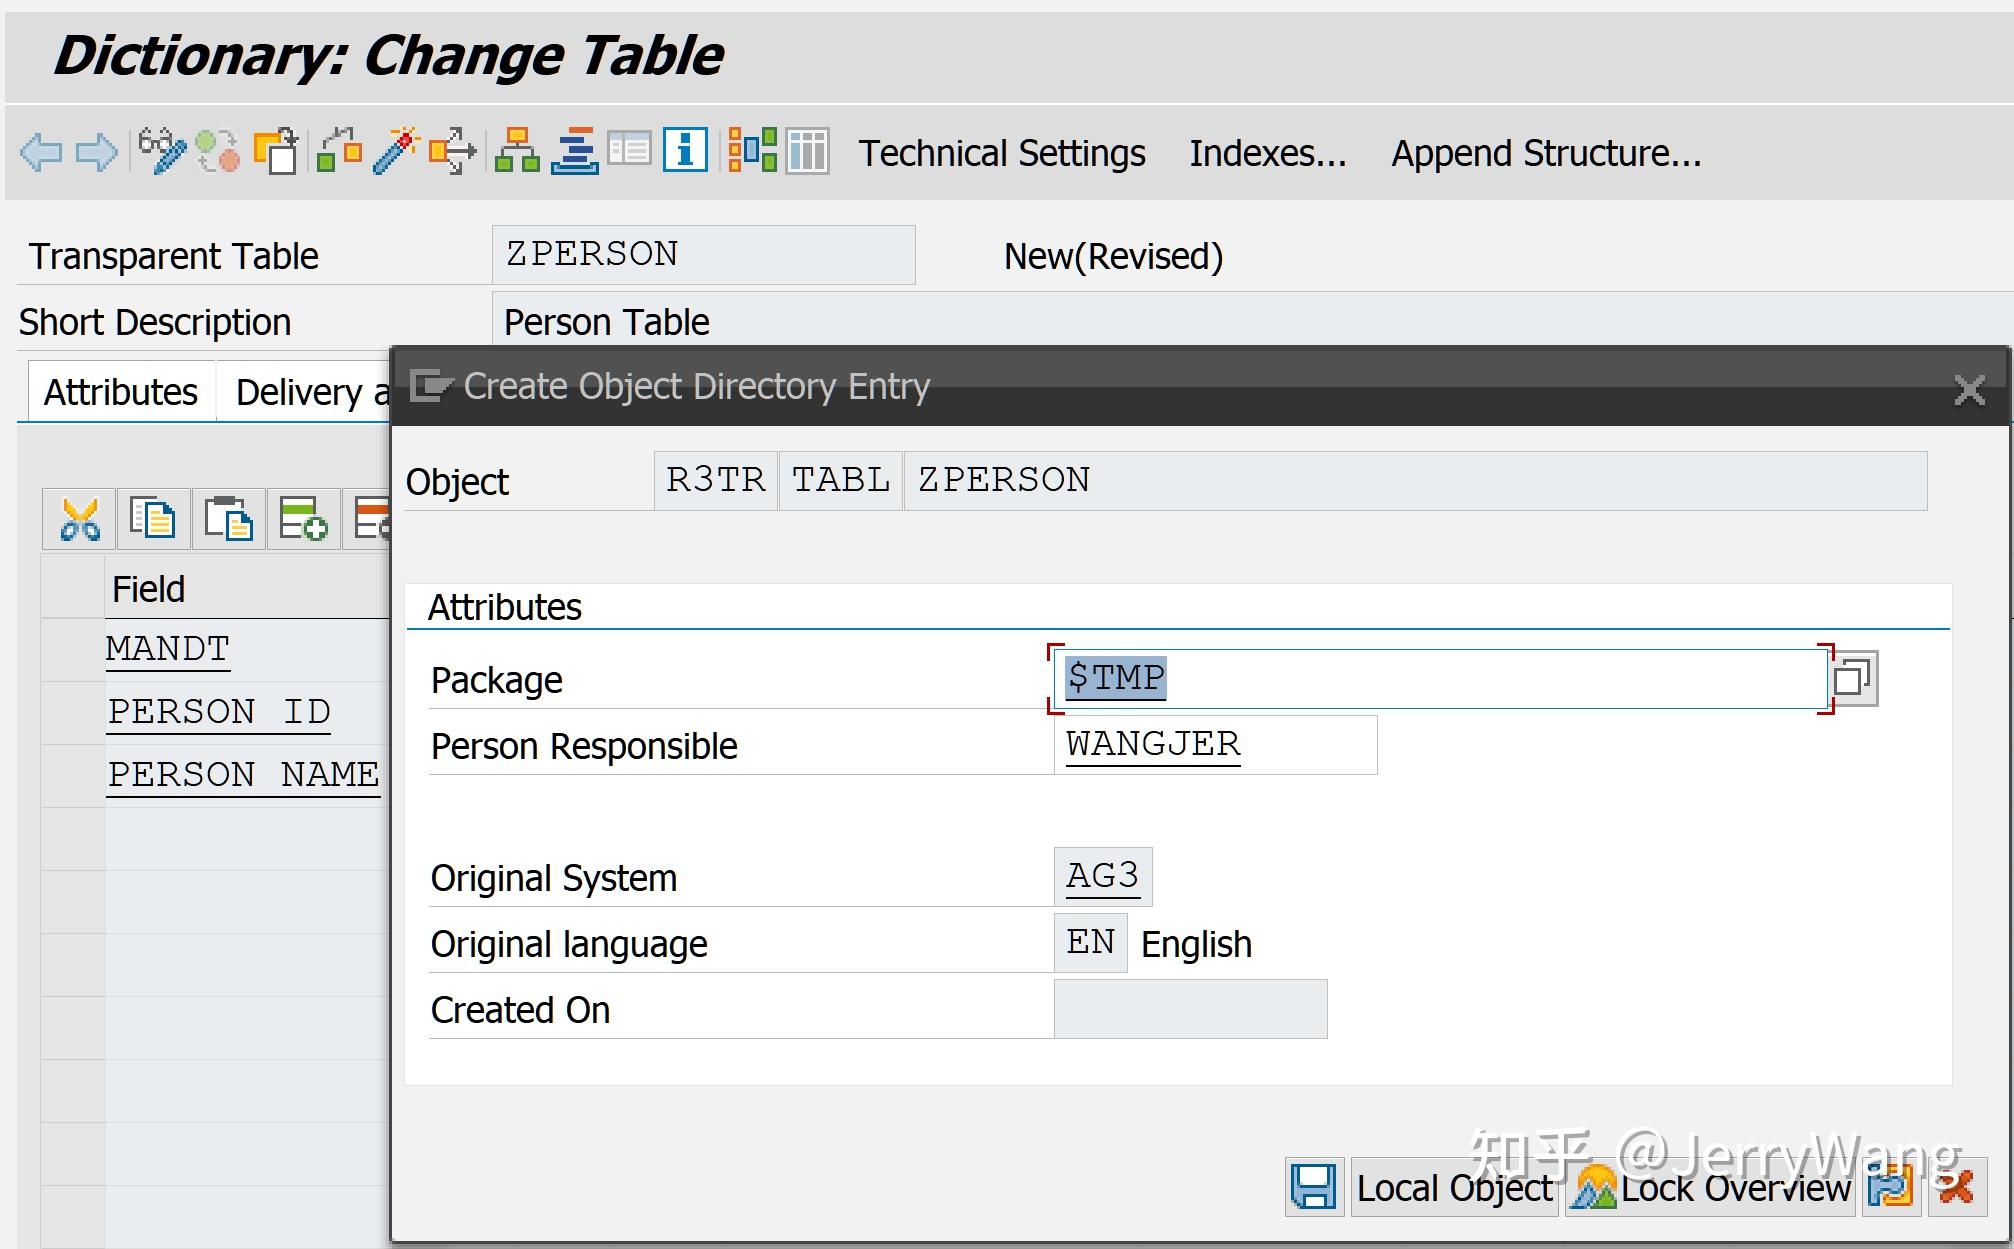The height and width of the screenshot is (1249, 2014).
Task: Click the Package input field with $TMP
Action: [1440, 679]
